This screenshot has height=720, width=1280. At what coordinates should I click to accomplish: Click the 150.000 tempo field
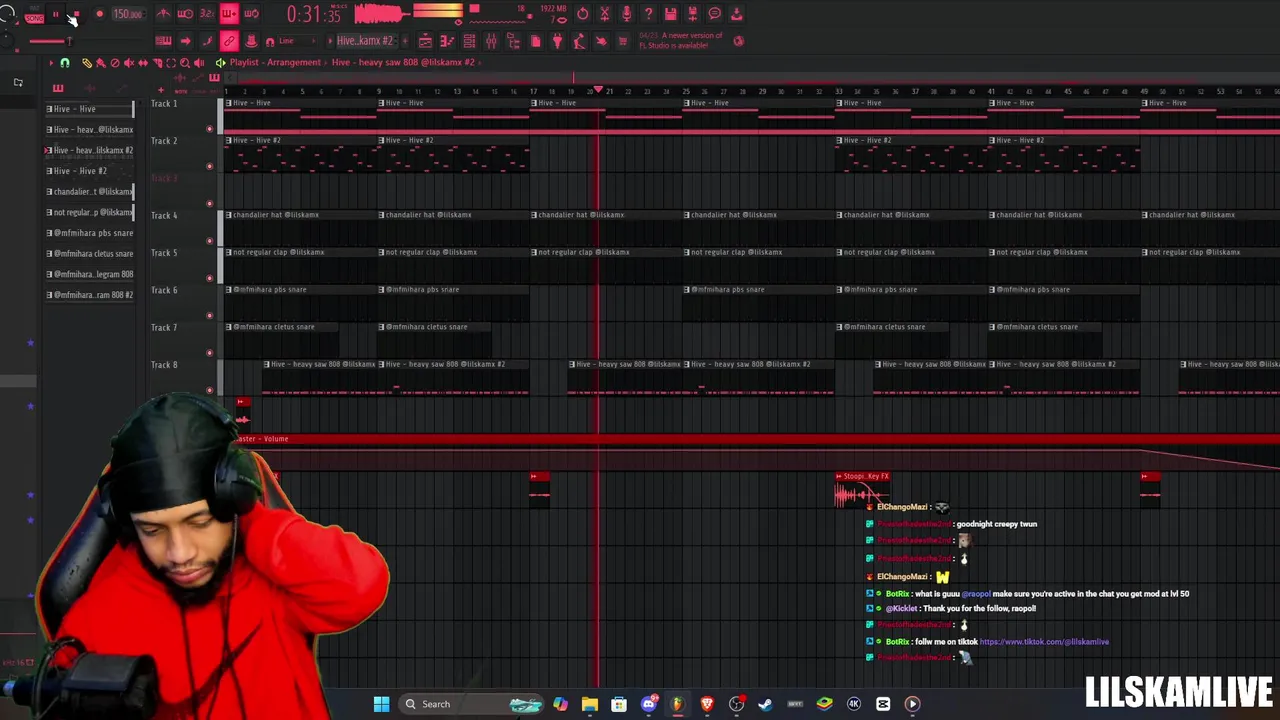coord(129,14)
